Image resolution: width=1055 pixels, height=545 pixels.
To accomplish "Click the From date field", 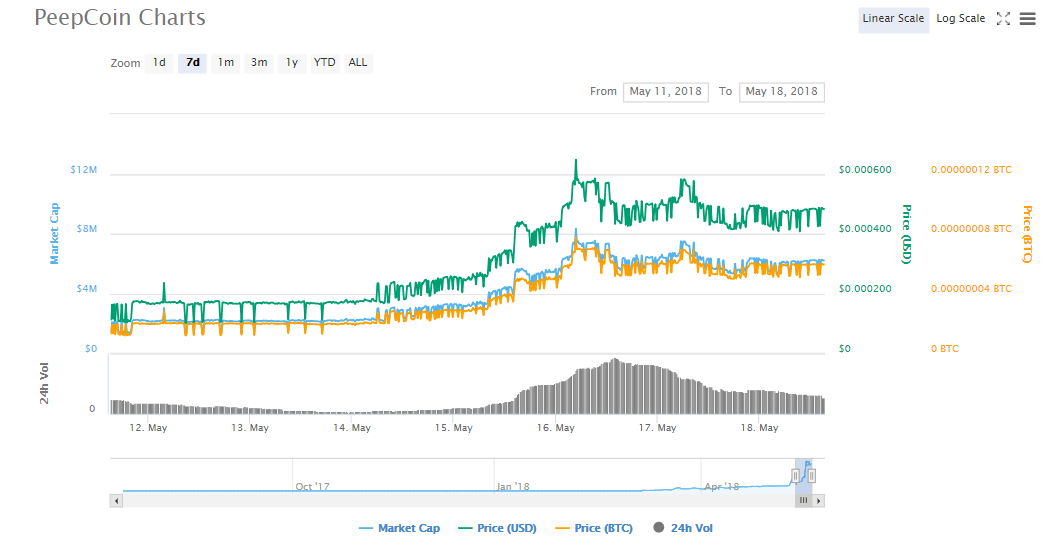I will [x=666, y=92].
